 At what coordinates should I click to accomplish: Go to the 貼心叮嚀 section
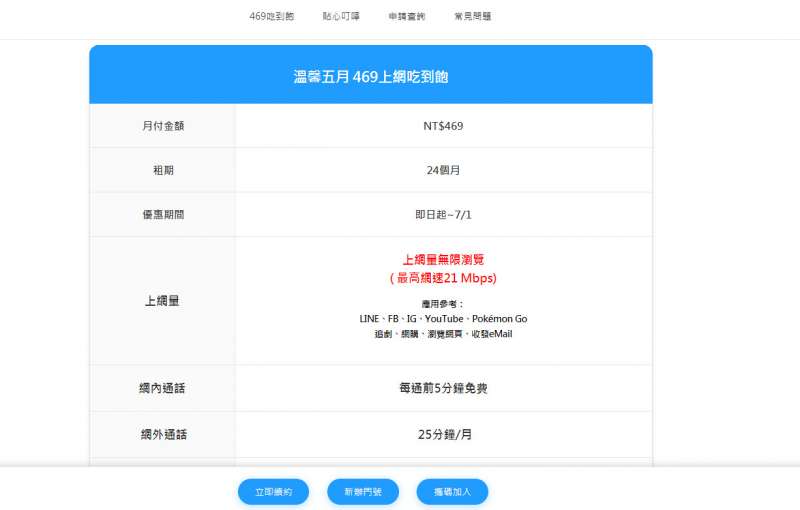coord(341,17)
